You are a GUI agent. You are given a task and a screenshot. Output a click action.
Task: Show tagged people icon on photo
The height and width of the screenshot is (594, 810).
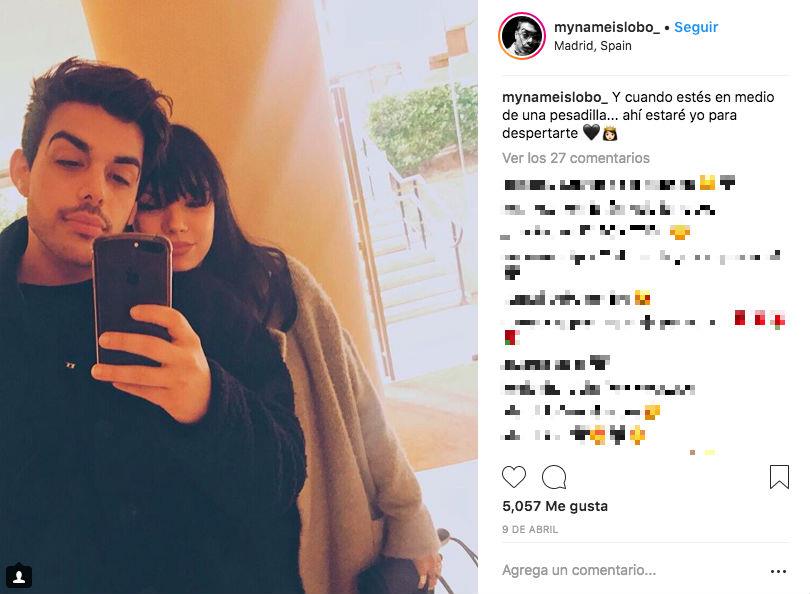point(19,576)
